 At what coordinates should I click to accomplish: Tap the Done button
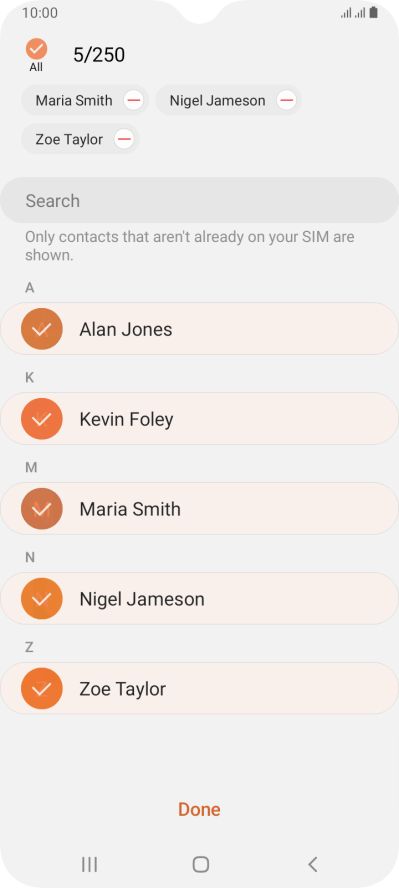199,810
